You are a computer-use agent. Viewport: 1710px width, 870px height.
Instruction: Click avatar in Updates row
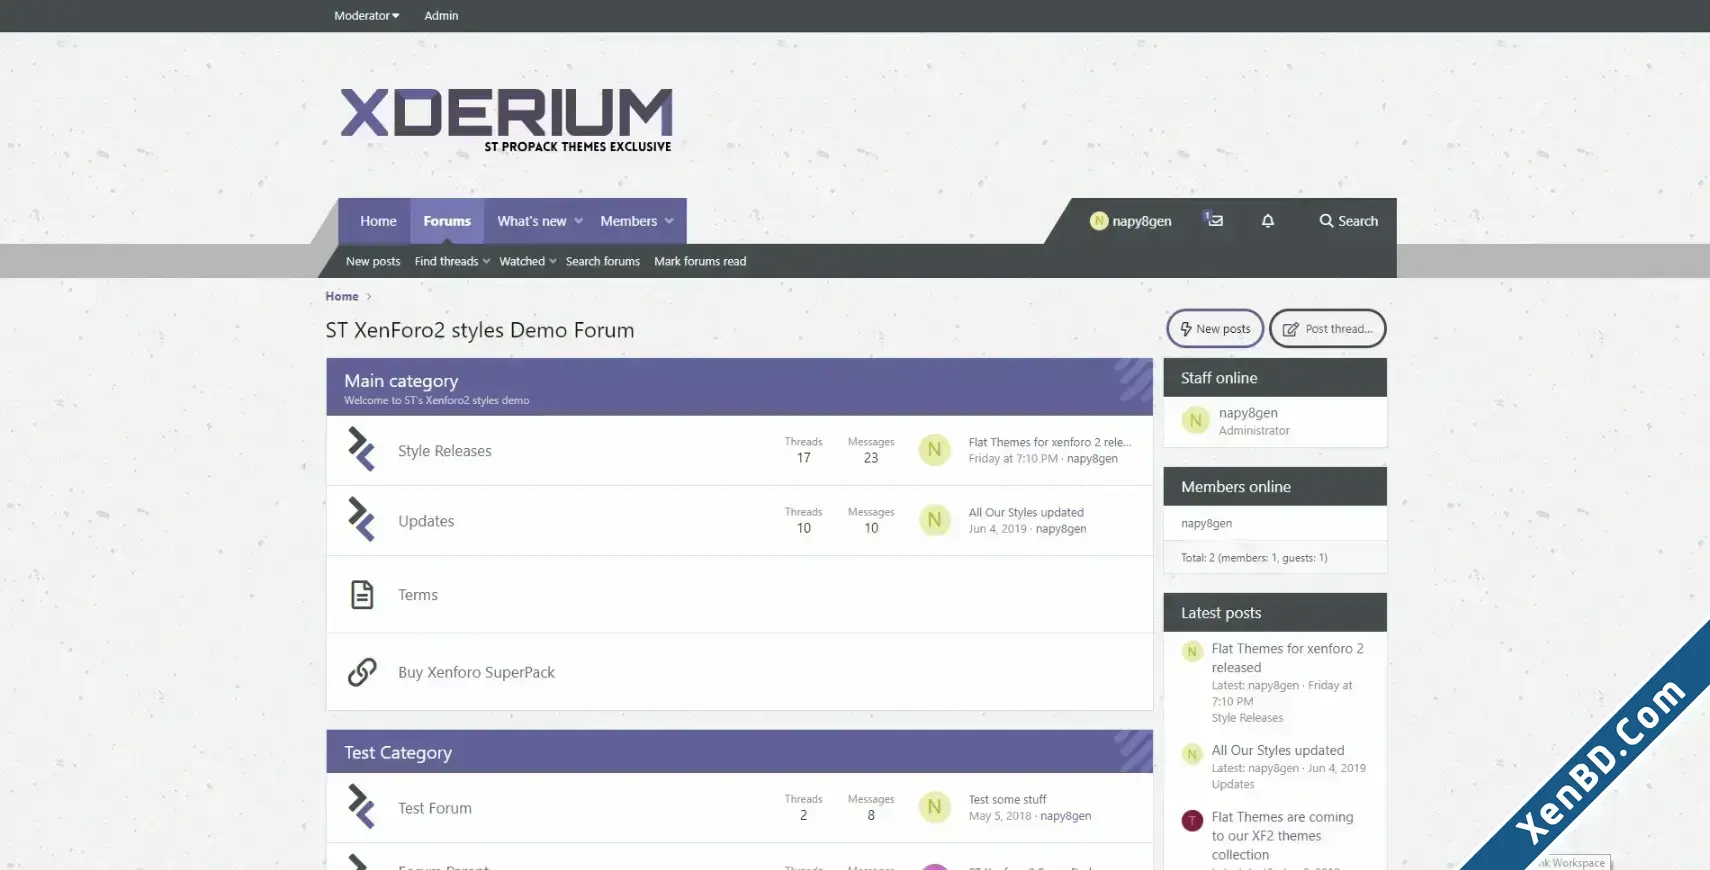(935, 520)
